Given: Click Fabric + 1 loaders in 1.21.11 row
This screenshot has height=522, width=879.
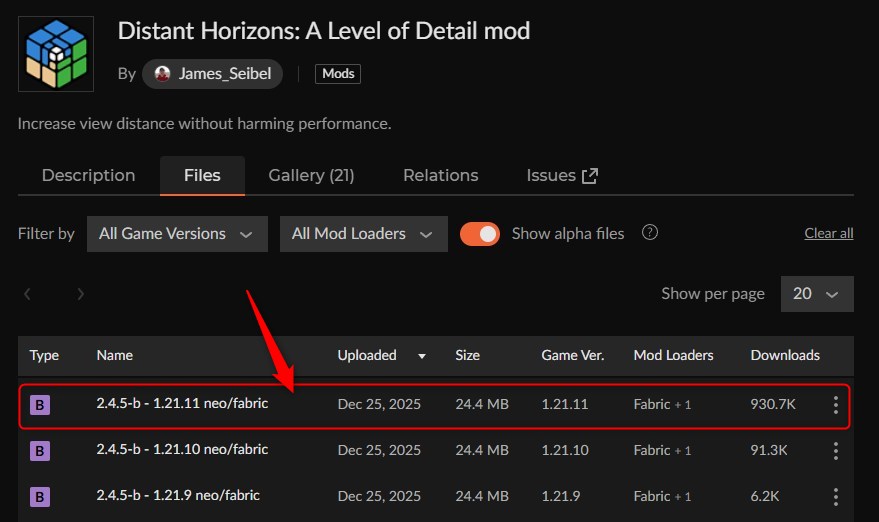Looking at the screenshot, I should pyautogui.click(x=662, y=405).
